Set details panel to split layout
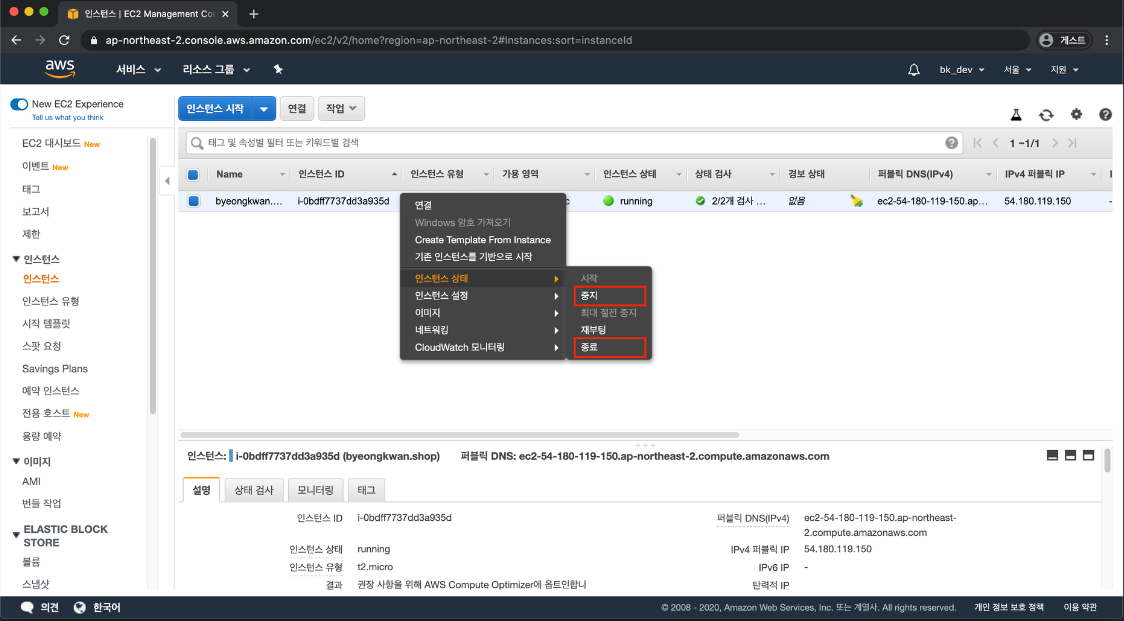 (x=1070, y=455)
